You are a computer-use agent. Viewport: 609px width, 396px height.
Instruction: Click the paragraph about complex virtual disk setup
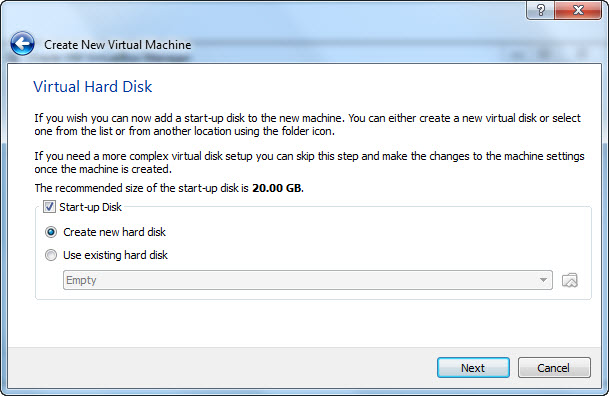coord(309,163)
